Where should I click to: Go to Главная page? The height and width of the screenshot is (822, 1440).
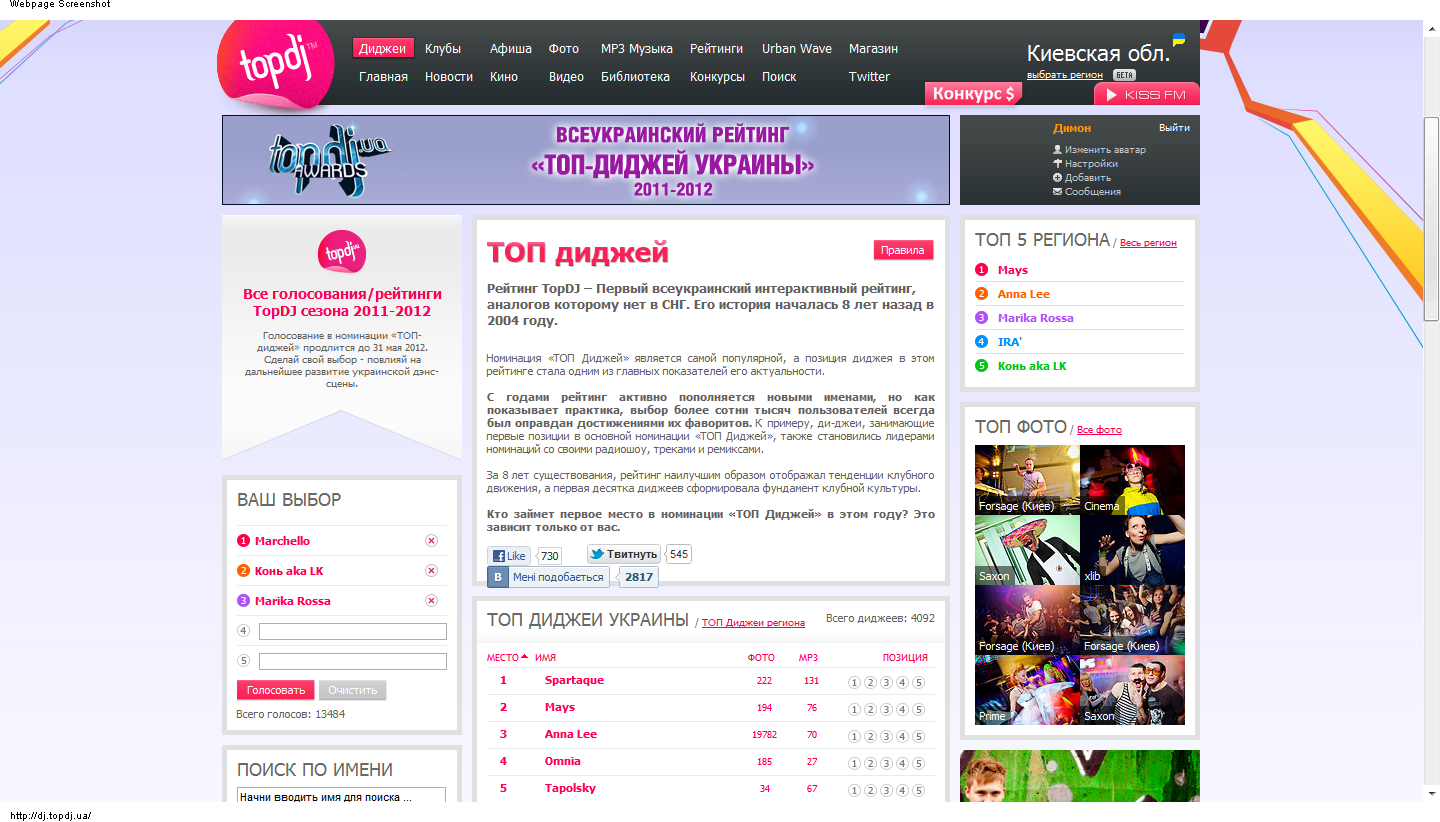[x=383, y=76]
